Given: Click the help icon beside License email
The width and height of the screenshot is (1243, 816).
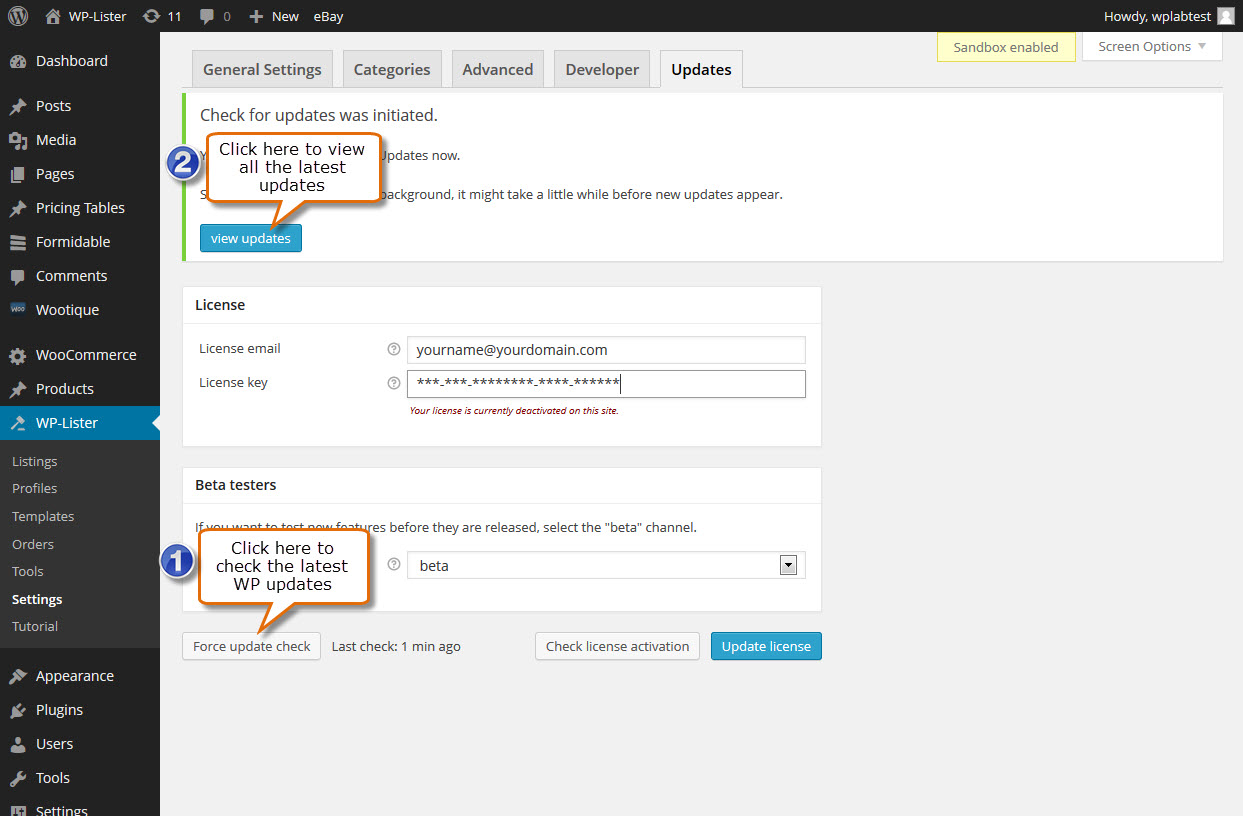Looking at the screenshot, I should point(393,350).
